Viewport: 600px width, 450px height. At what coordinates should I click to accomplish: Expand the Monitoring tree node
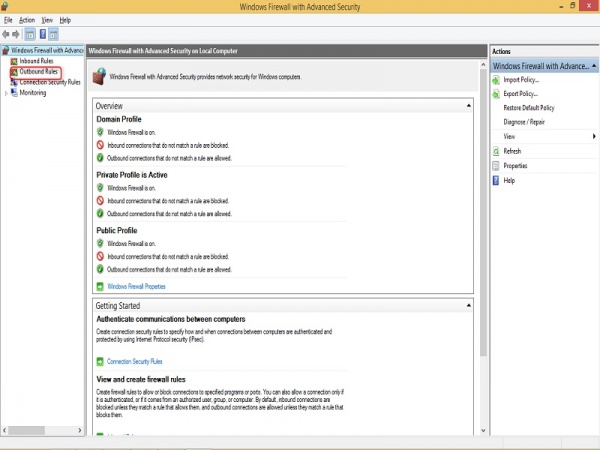point(6,93)
